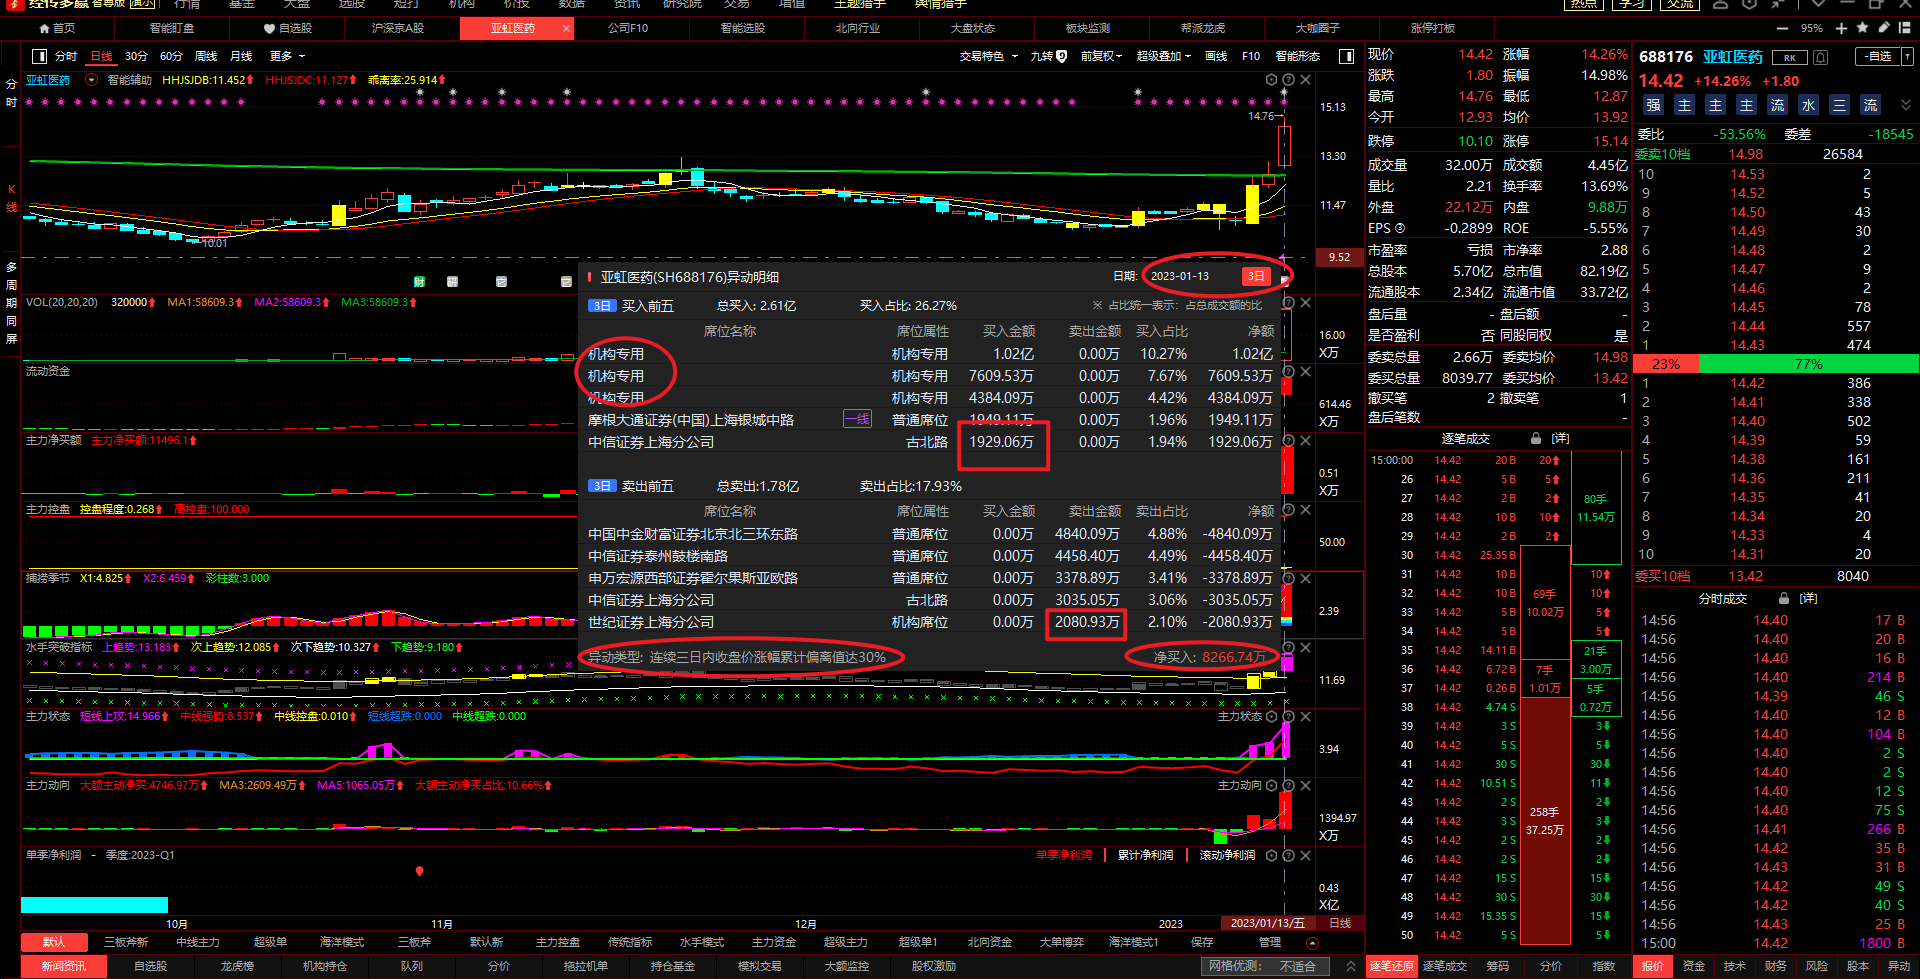Click the lock icon beside 分时成交
1920x979 pixels.
coord(1783,598)
